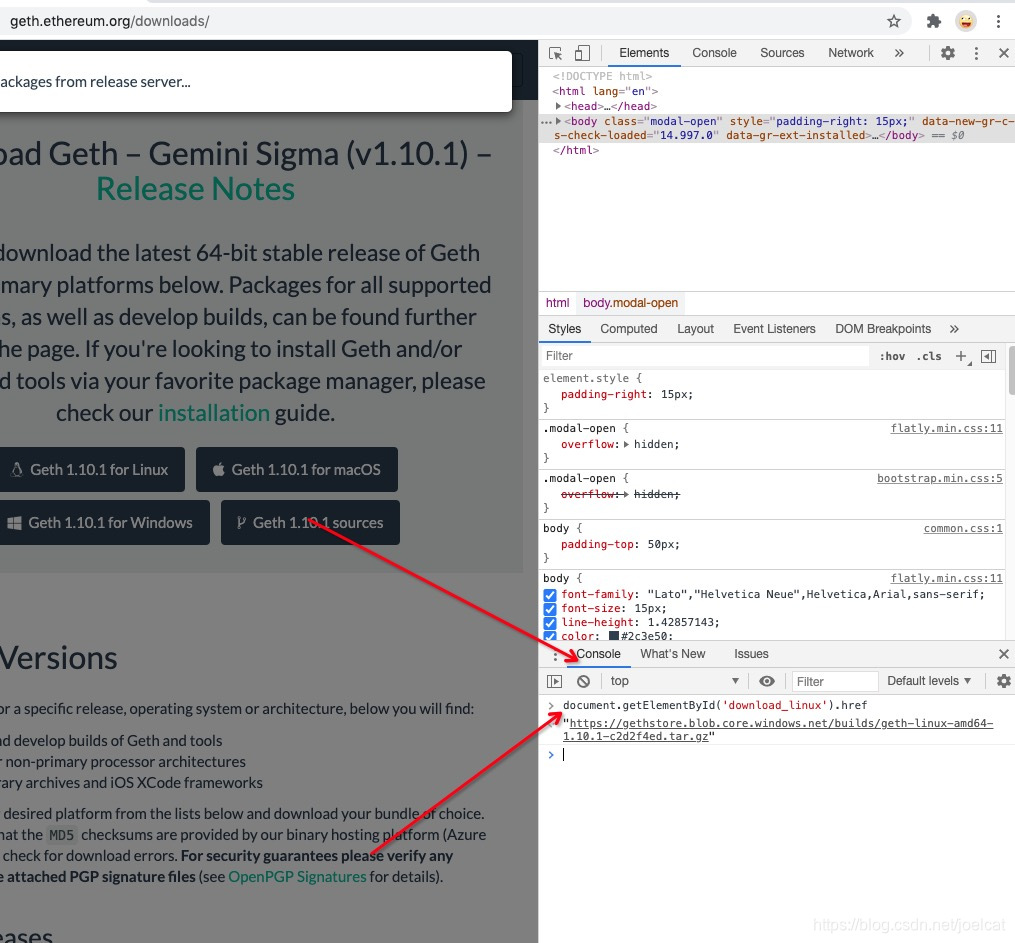
Task: Select the drawer Console tab
Action: pos(597,654)
